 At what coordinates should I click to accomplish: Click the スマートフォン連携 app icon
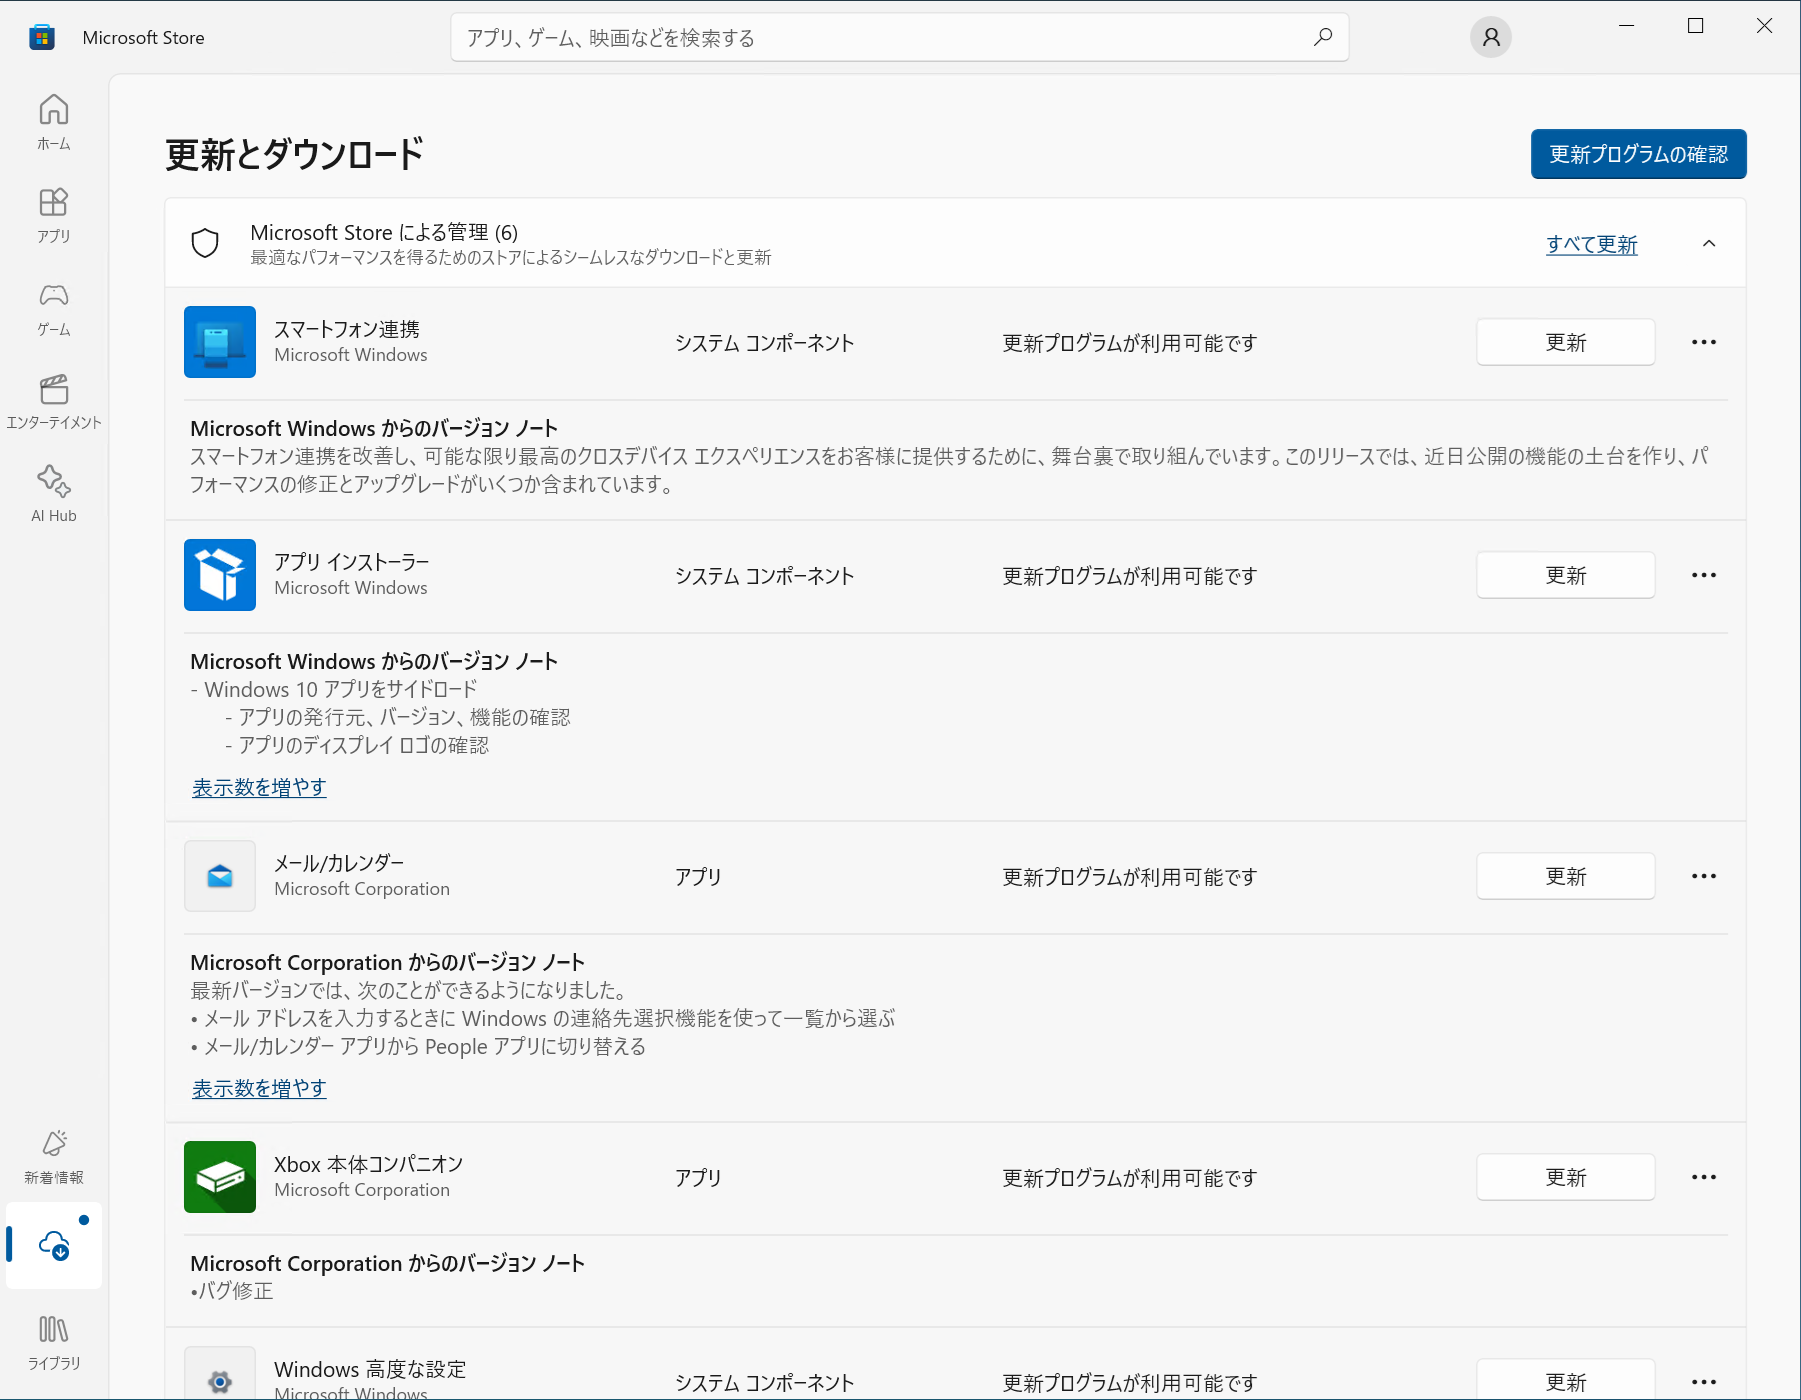220,342
